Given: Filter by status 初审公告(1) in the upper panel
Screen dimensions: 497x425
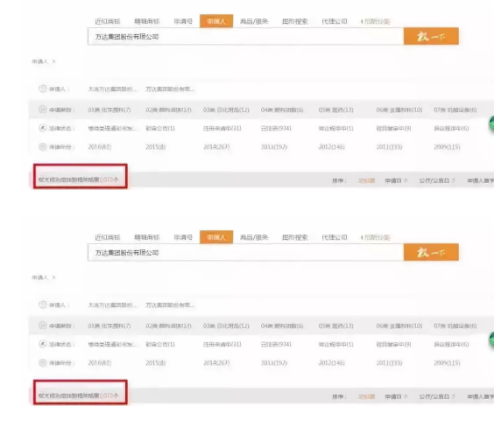Looking at the screenshot, I should pos(160,128).
